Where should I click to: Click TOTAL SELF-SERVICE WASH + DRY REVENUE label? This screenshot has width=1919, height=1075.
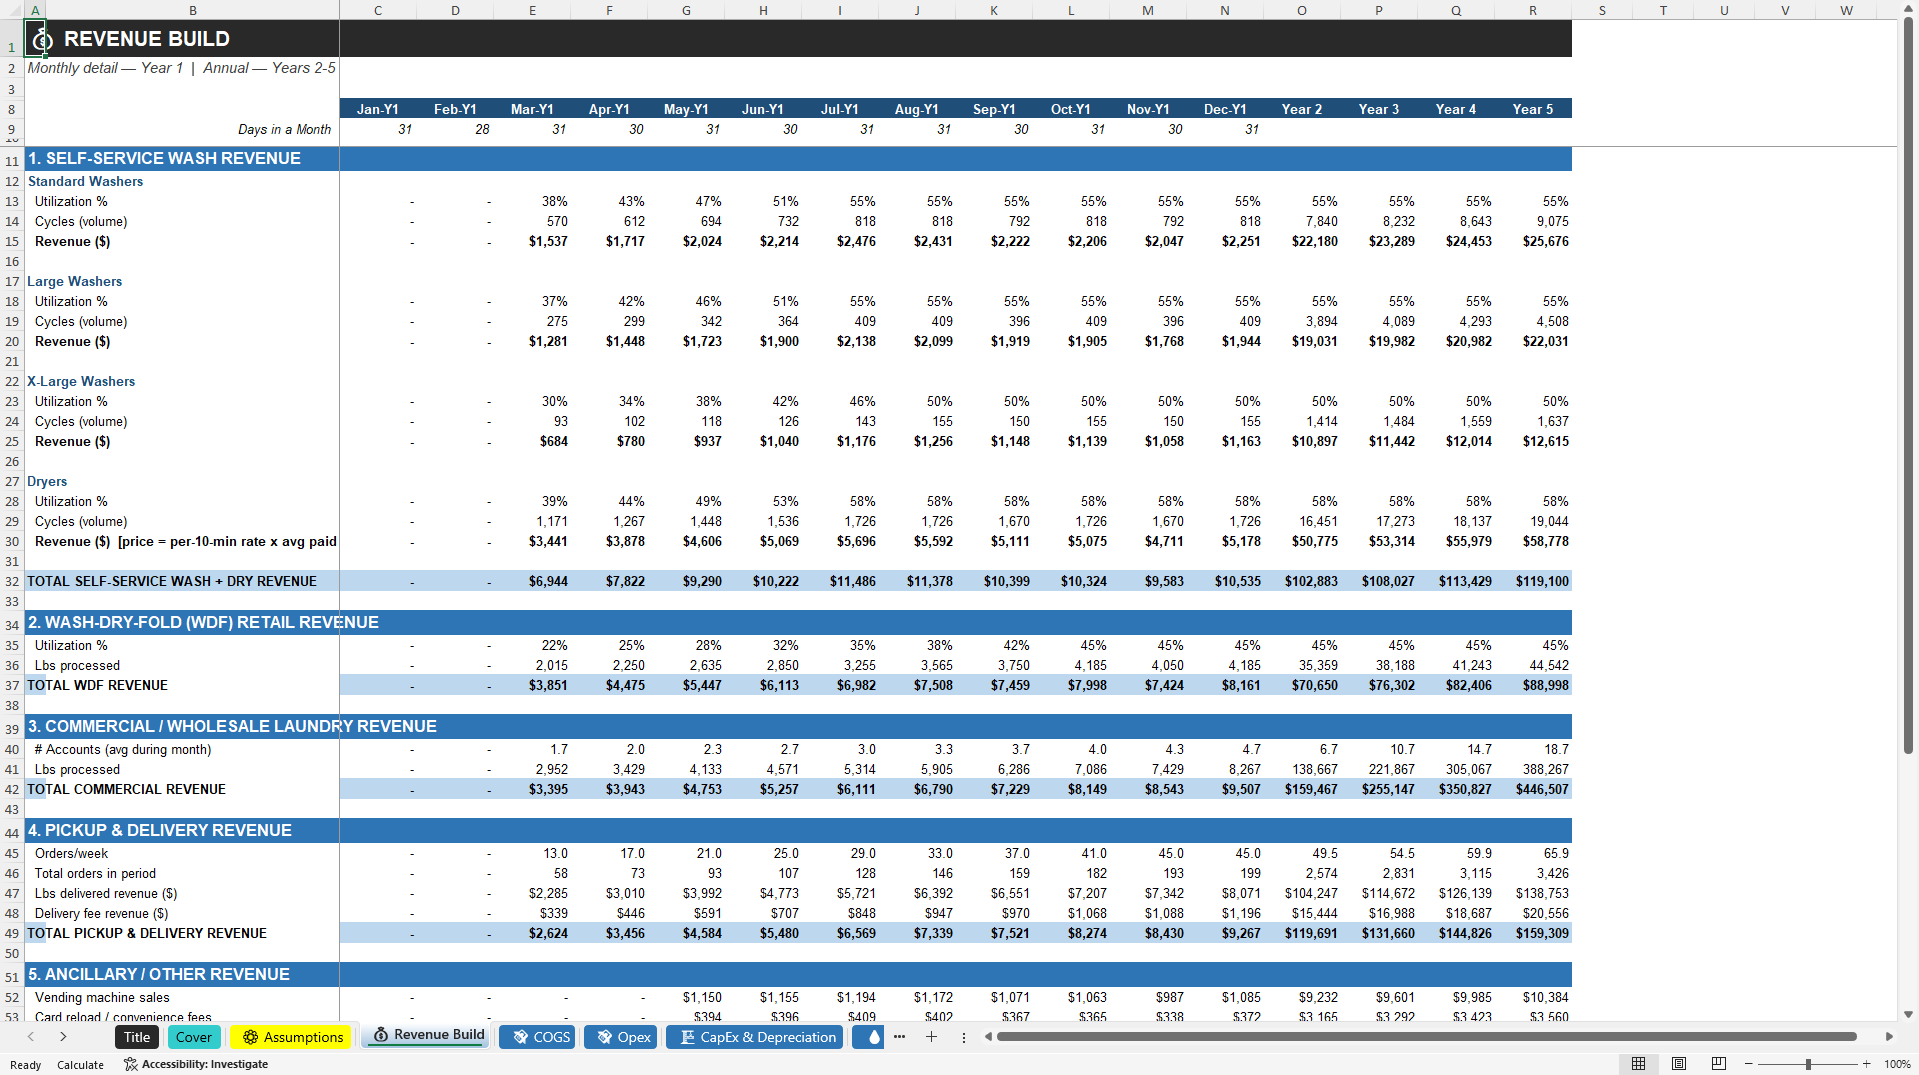[172, 581]
